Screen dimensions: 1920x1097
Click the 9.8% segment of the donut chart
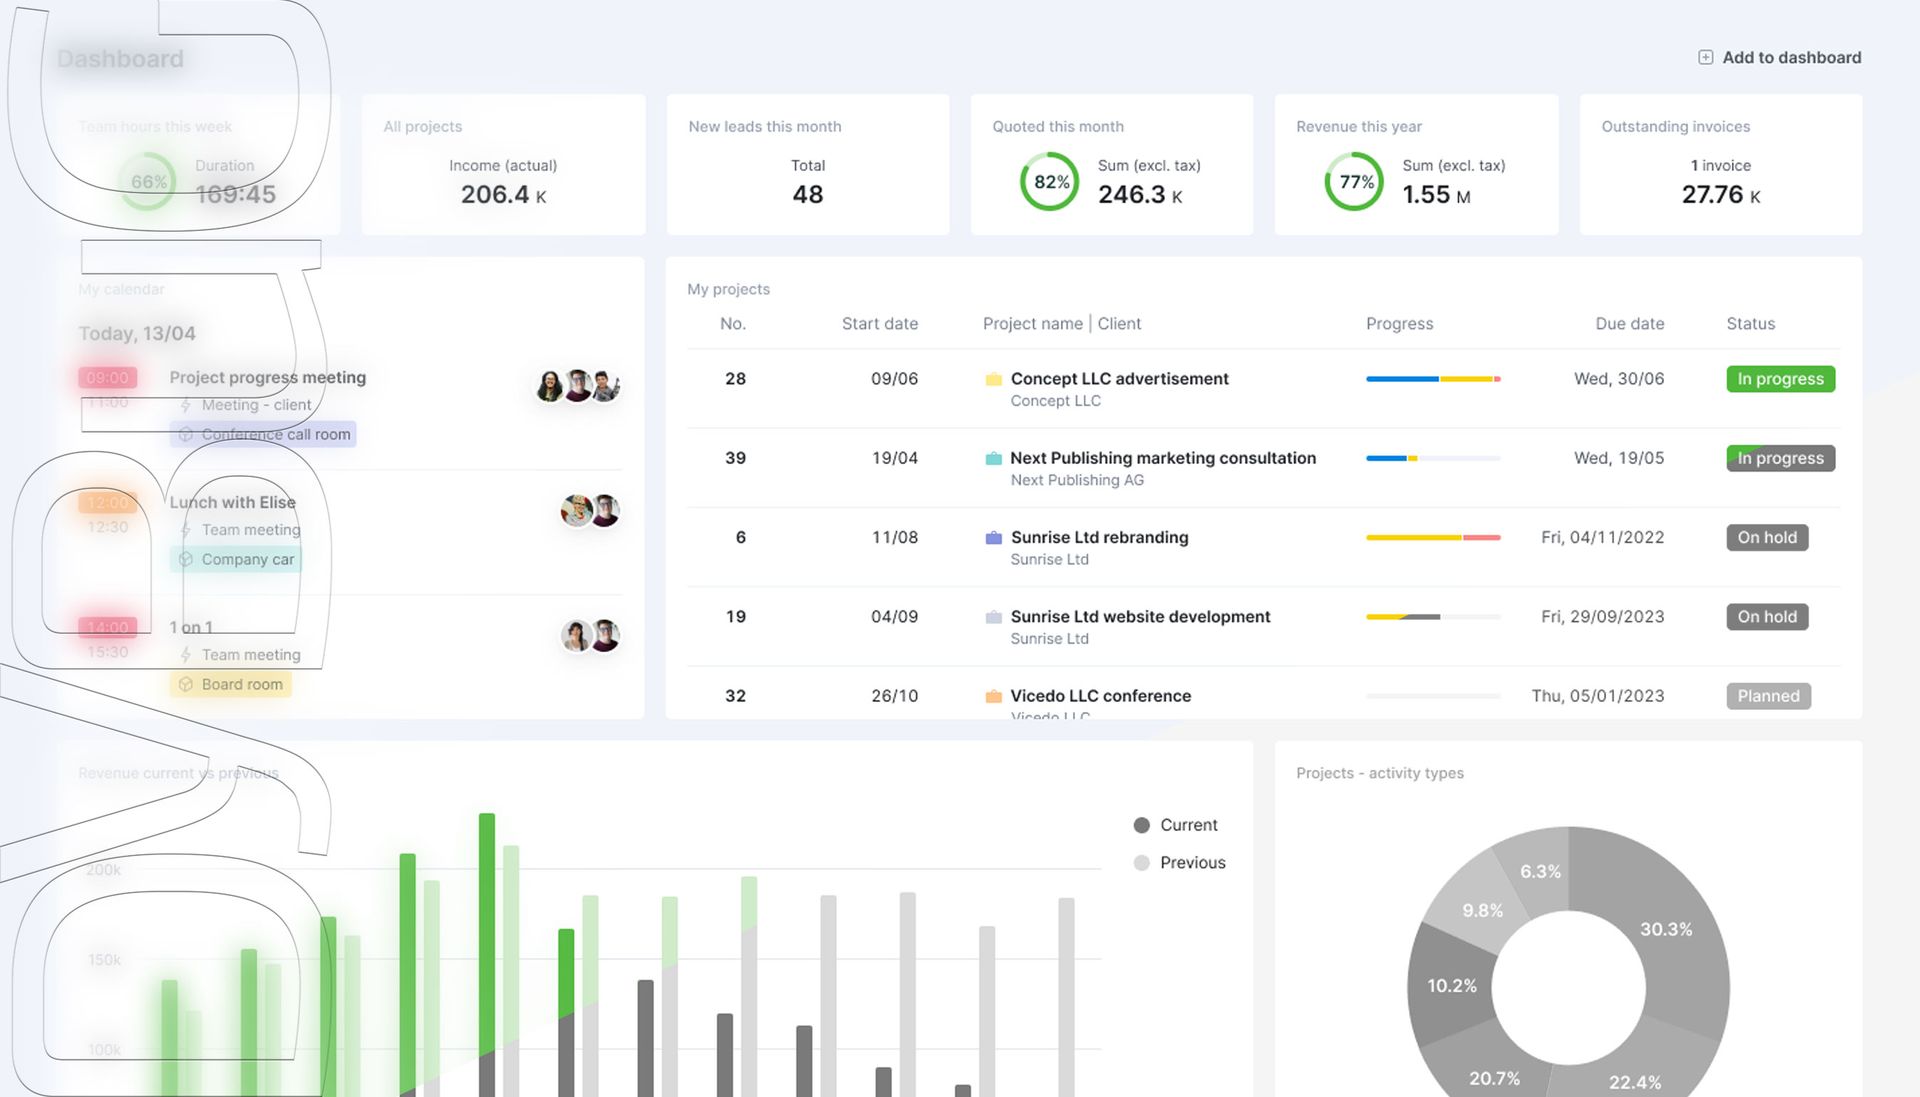(x=1482, y=910)
